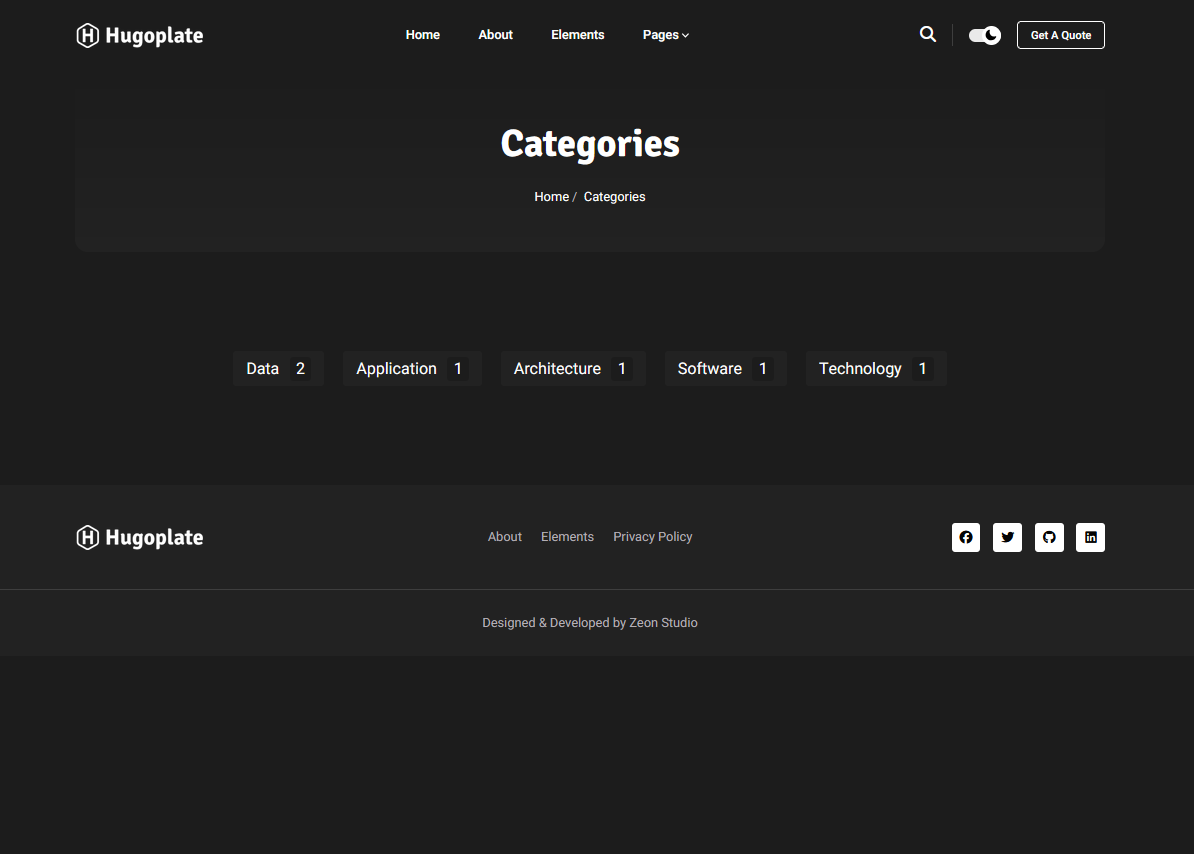Viewport: 1194px width, 854px height.
Task: Open the Twitter social icon
Action: point(1007,537)
